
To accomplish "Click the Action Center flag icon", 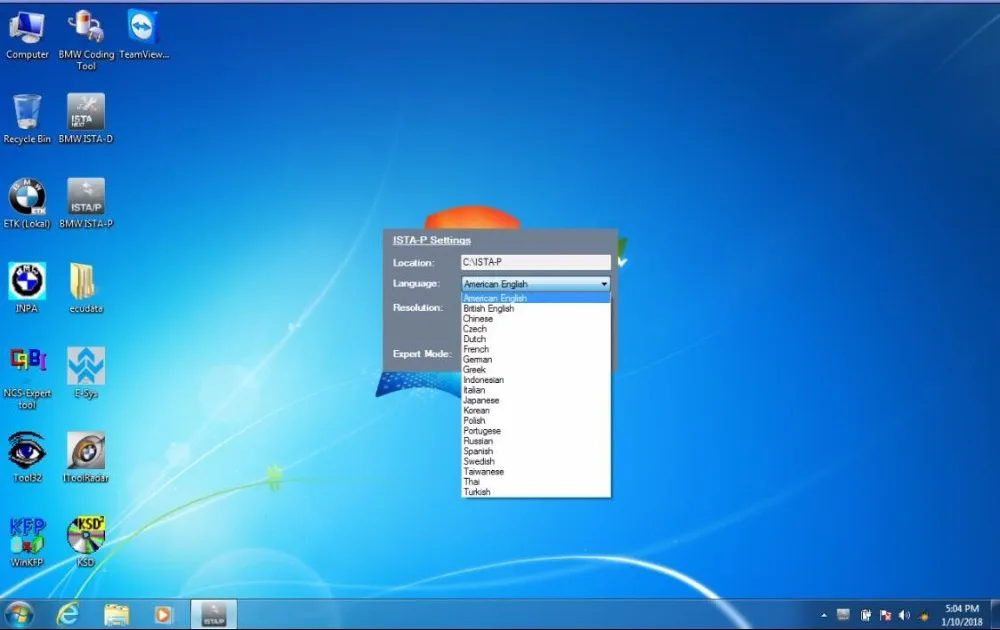I will (885, 615).
